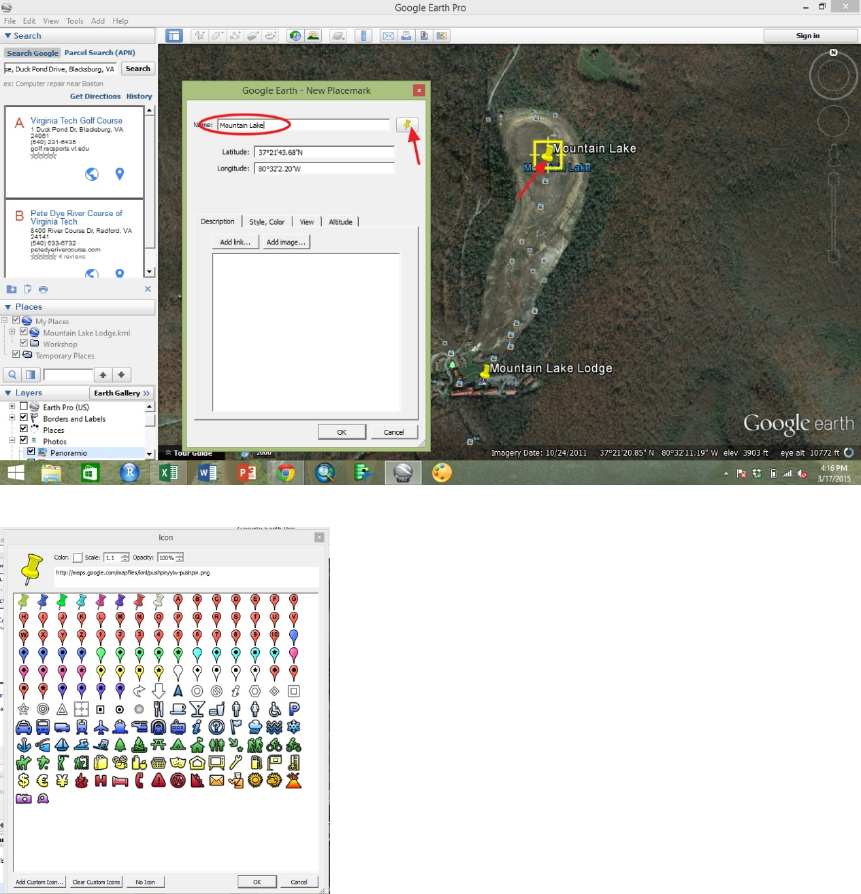Image resolution: width=861 pixels, height=894 pixels.
Task: Open the Add menu
Action: (98, 21)
